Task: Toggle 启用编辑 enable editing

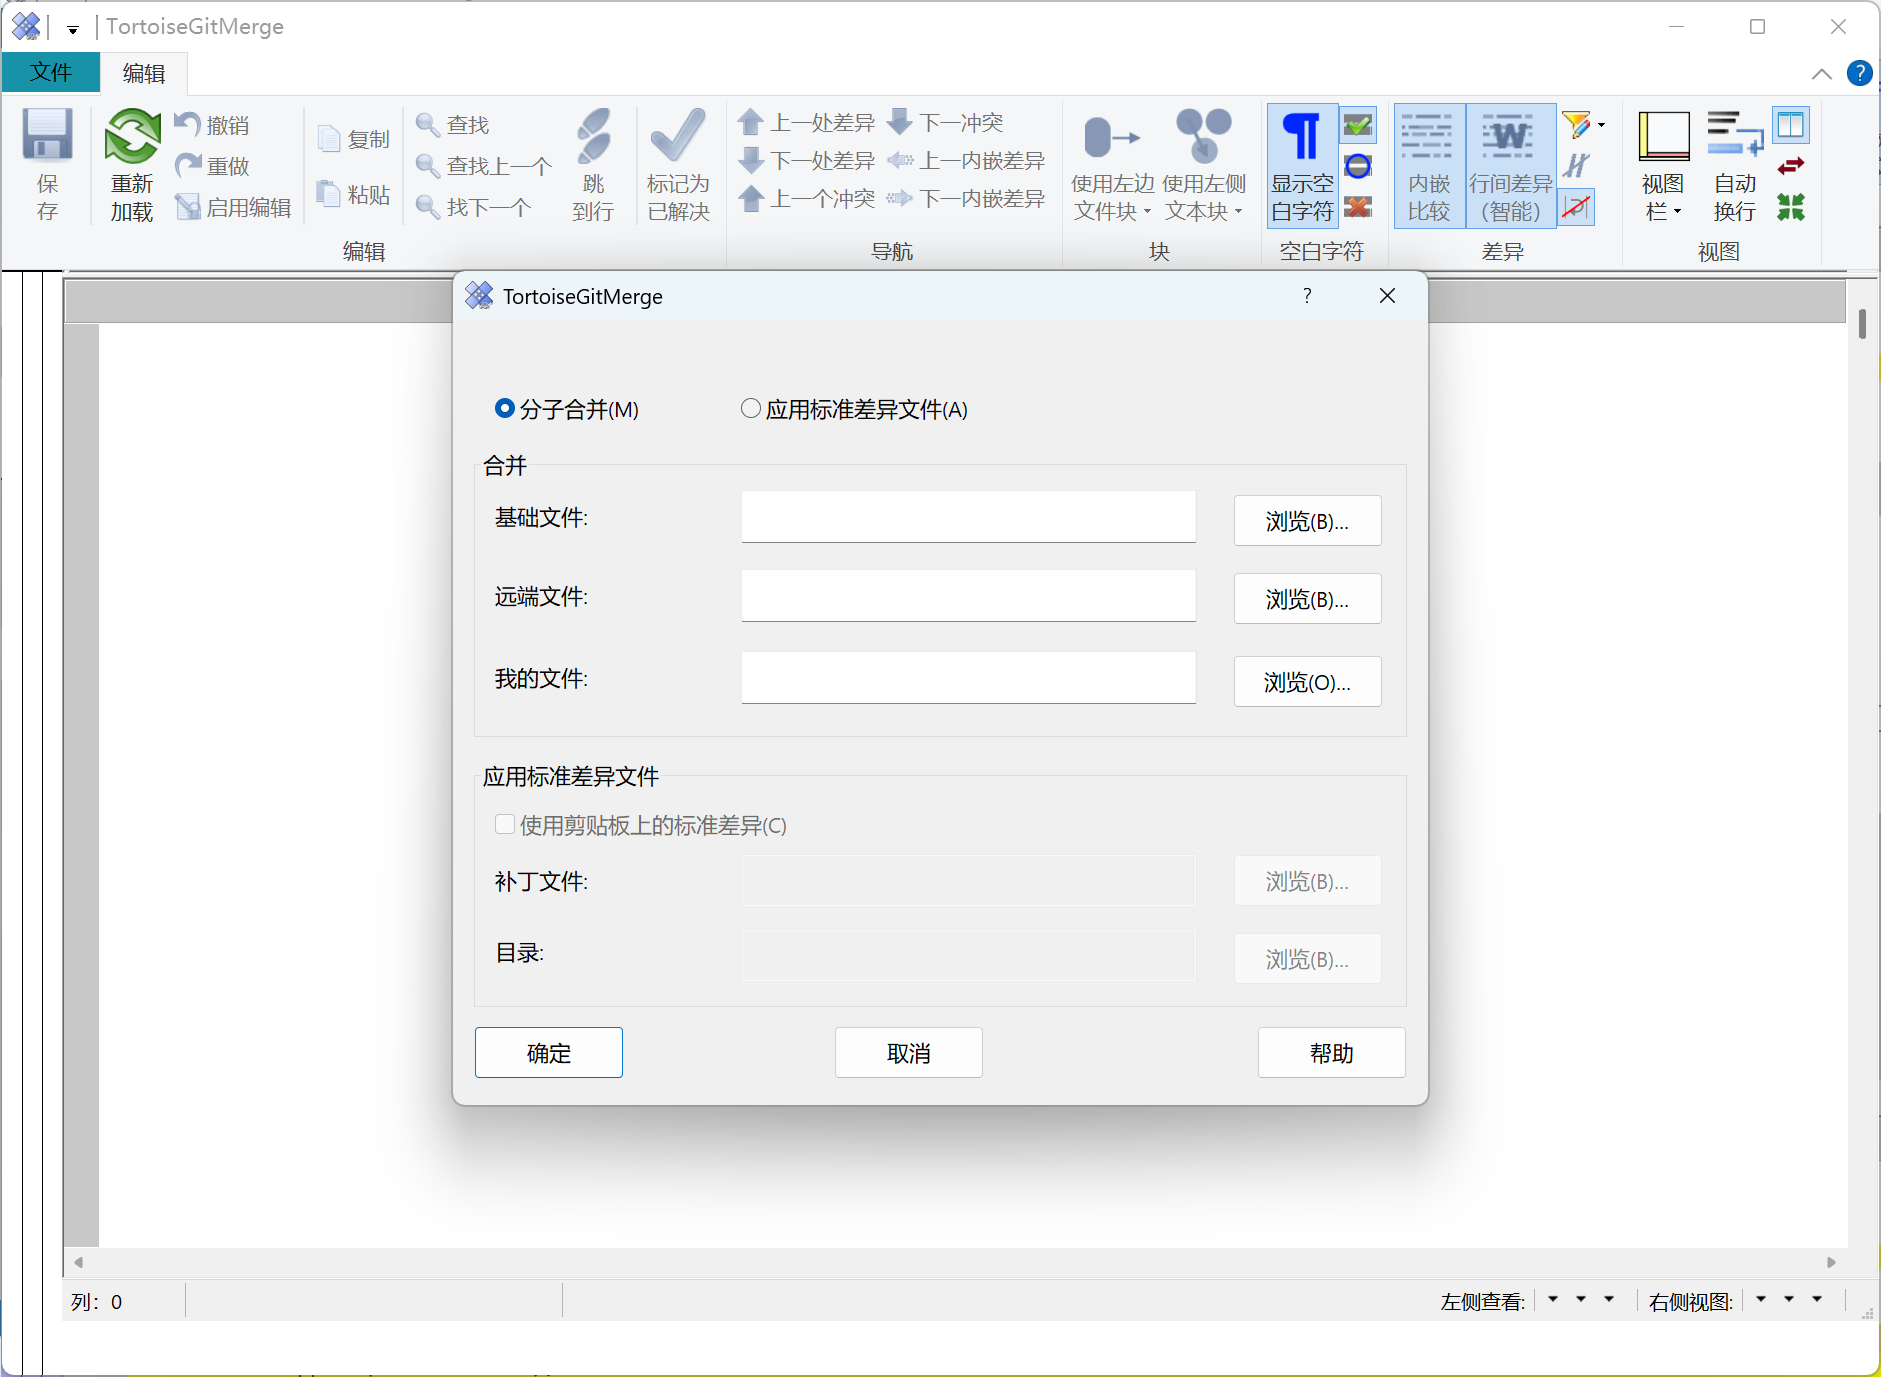Action: pos(233,207)
